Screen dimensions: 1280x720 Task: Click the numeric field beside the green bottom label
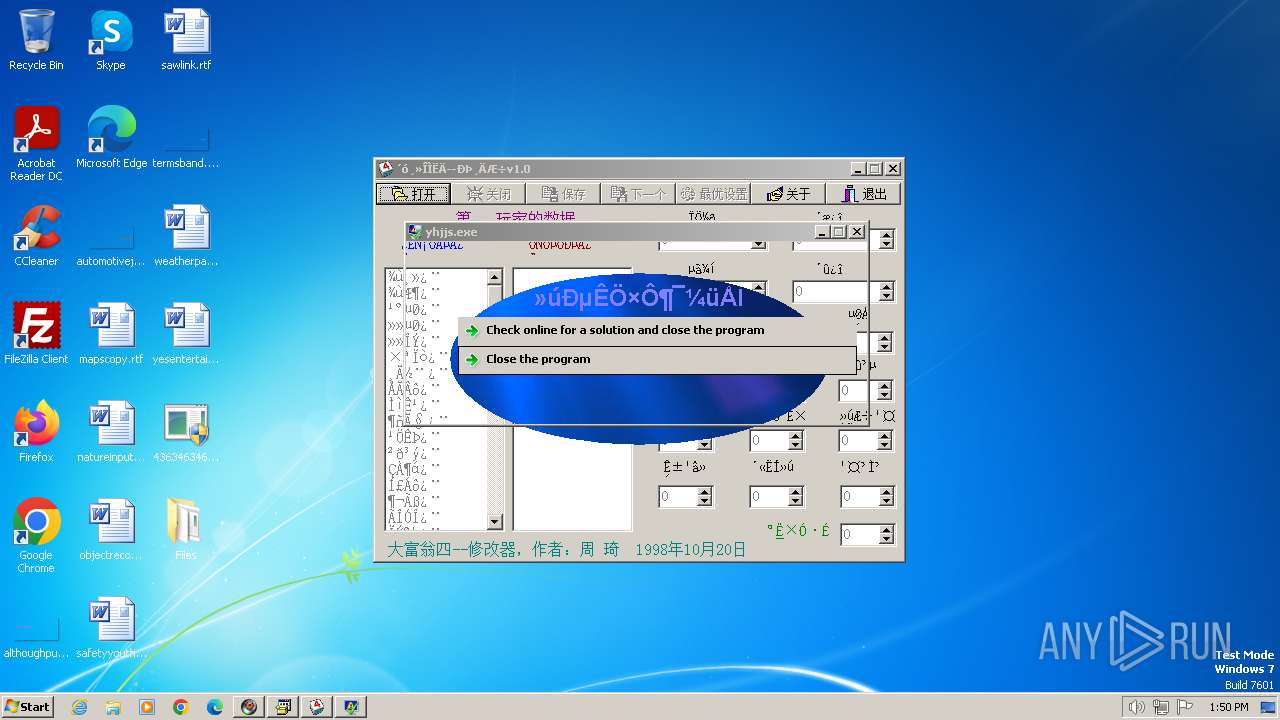point(859,535)
